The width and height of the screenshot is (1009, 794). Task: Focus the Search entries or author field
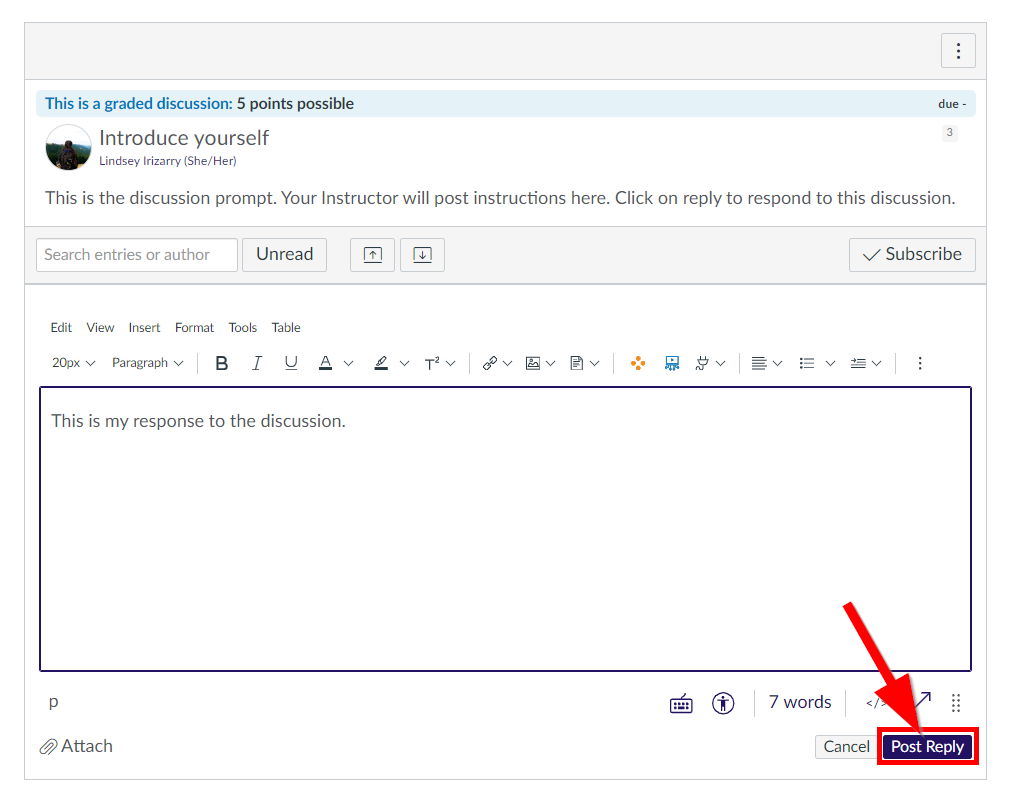(137, 255)
